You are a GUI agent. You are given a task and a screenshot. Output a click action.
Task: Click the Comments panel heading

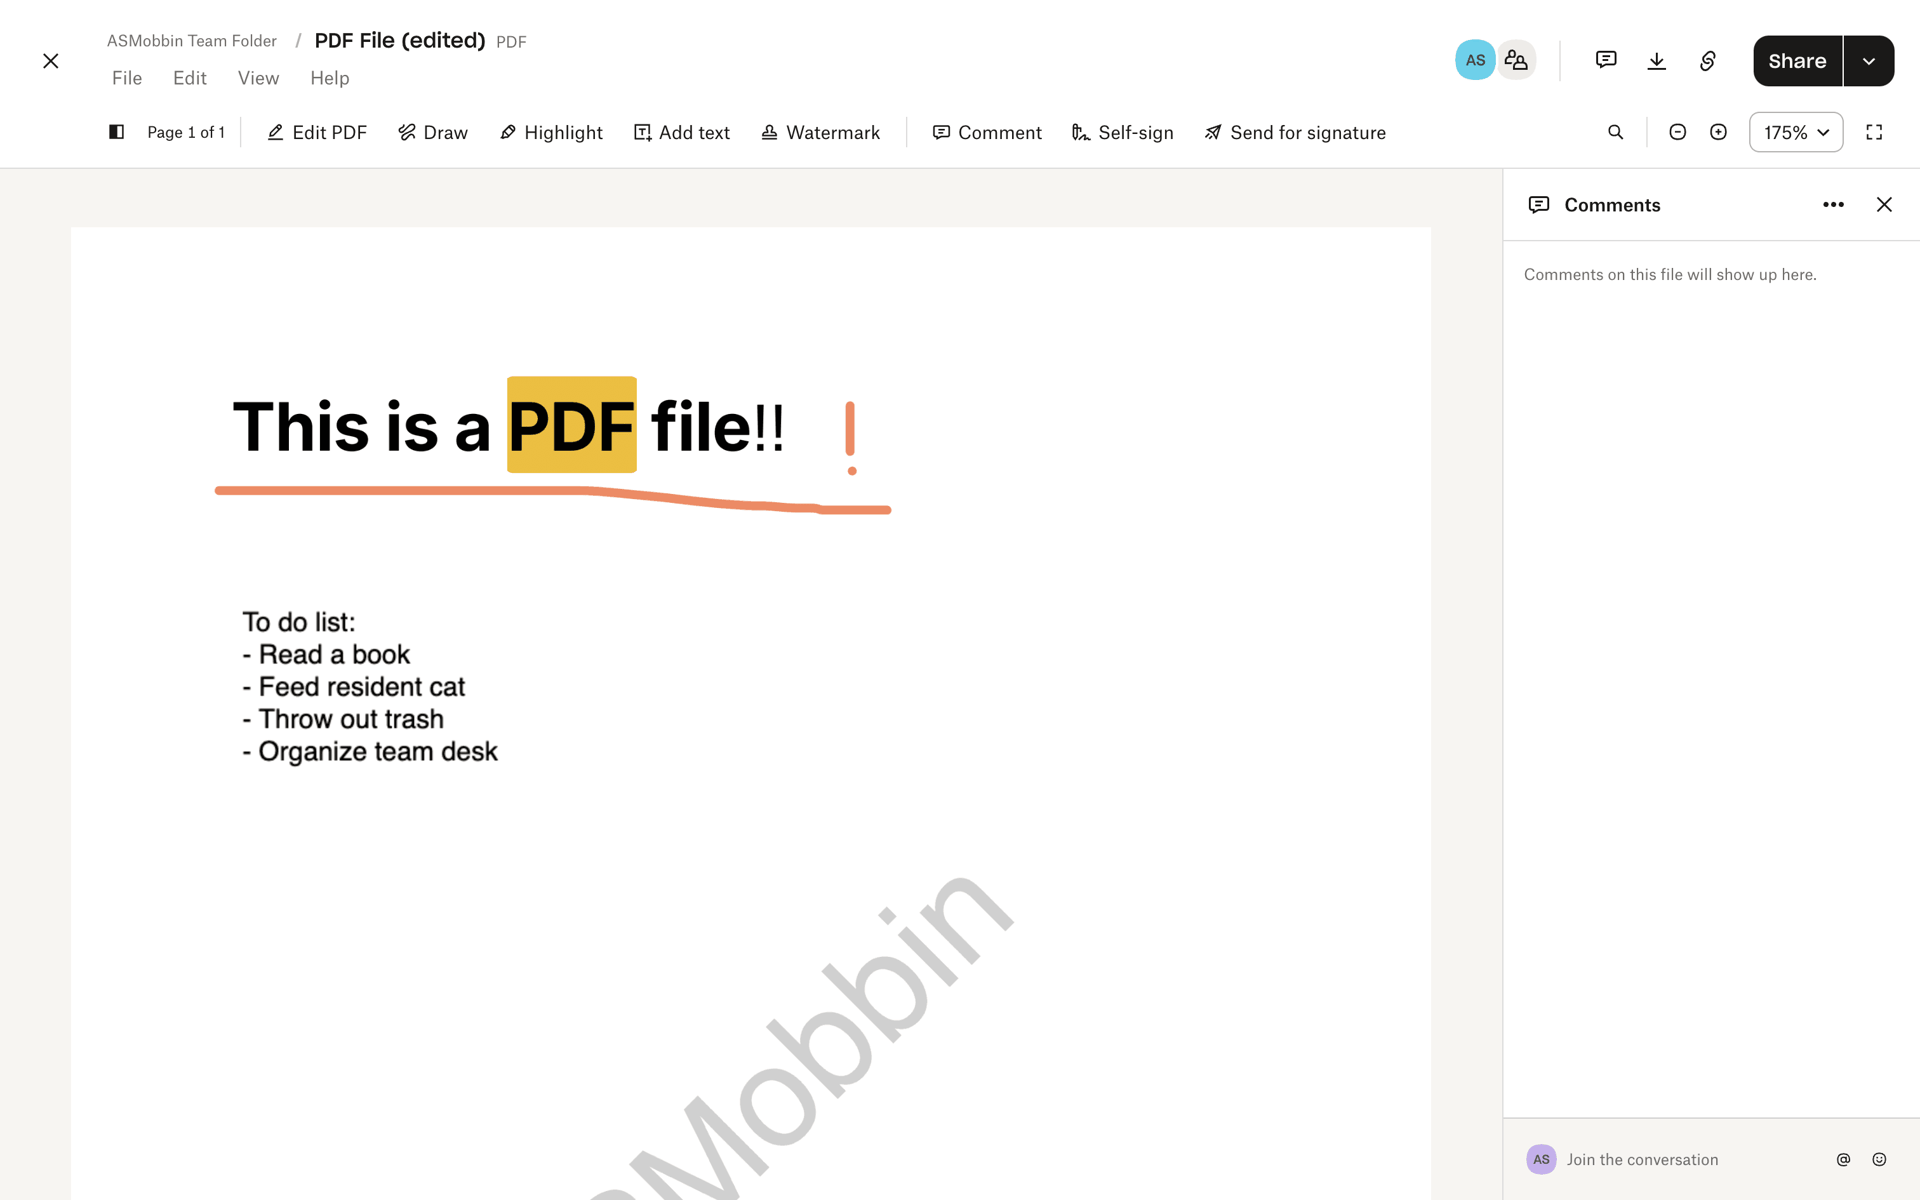pos(1612,204)
